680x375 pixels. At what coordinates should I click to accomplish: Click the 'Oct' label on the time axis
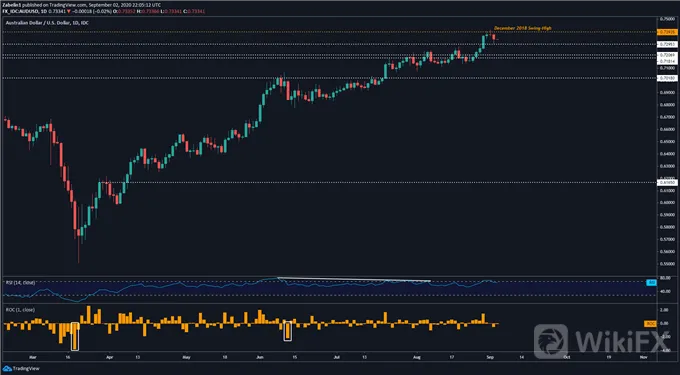(x=567, y=358)
